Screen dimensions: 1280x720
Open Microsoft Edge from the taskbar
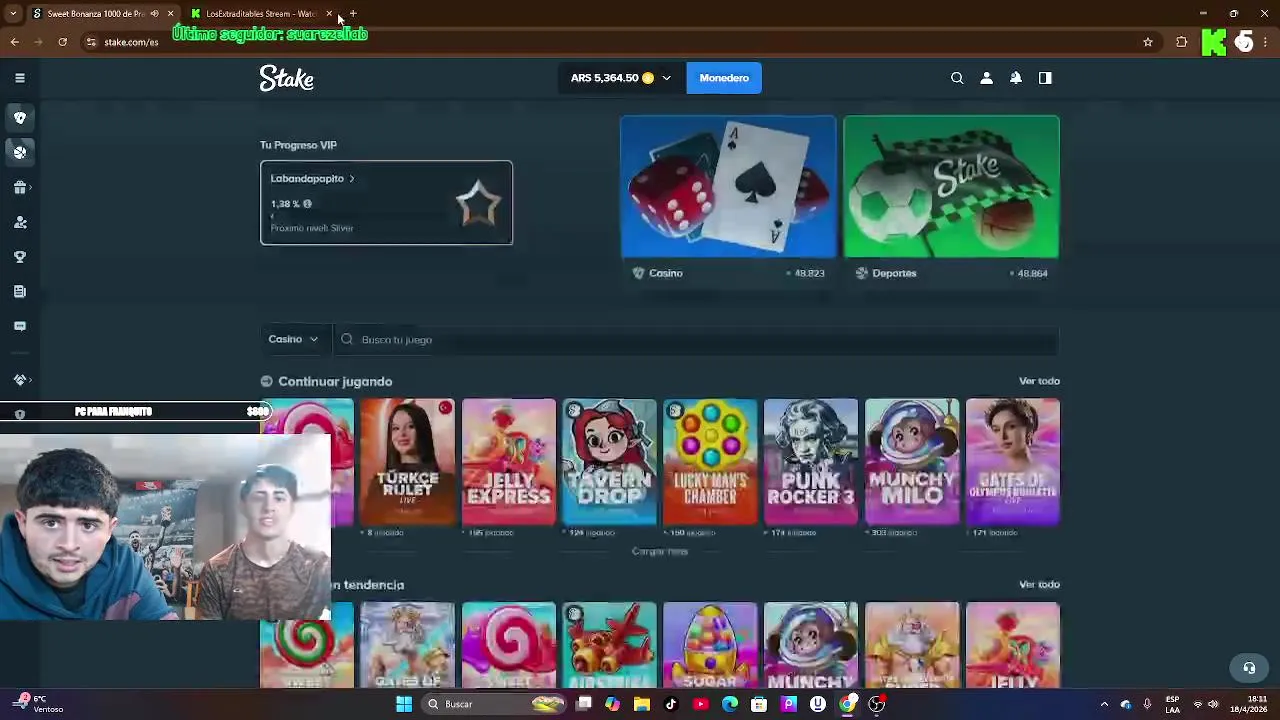click(730, 704)
